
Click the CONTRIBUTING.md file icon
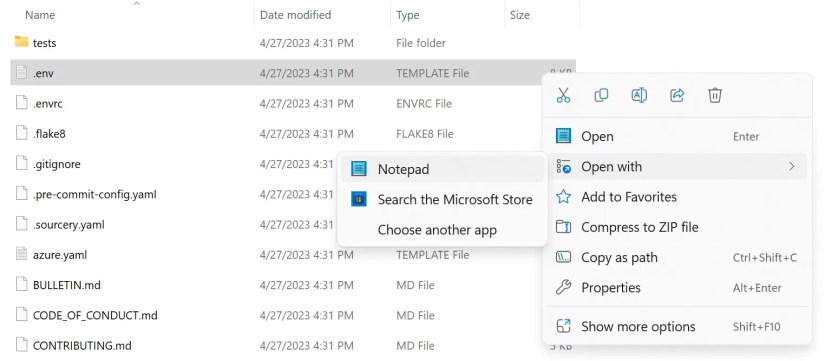(21, 345)
